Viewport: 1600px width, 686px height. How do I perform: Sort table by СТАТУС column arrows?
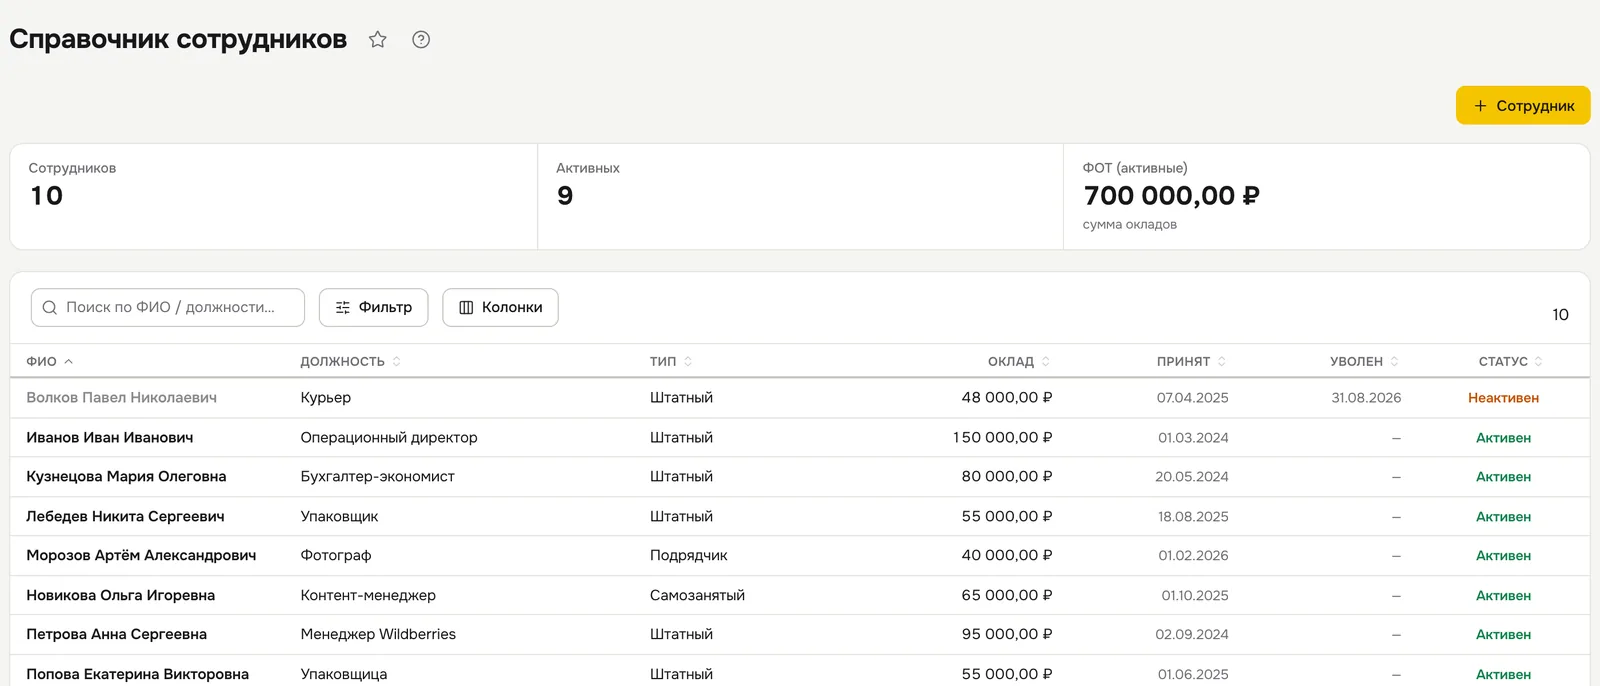(x=1539, y=362)
